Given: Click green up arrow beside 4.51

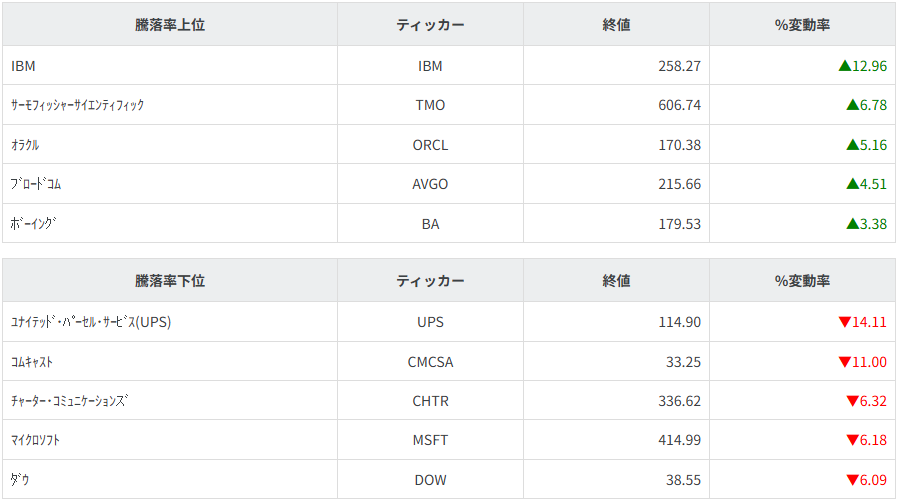Looking at the screenshot, I should coord(852,184).
